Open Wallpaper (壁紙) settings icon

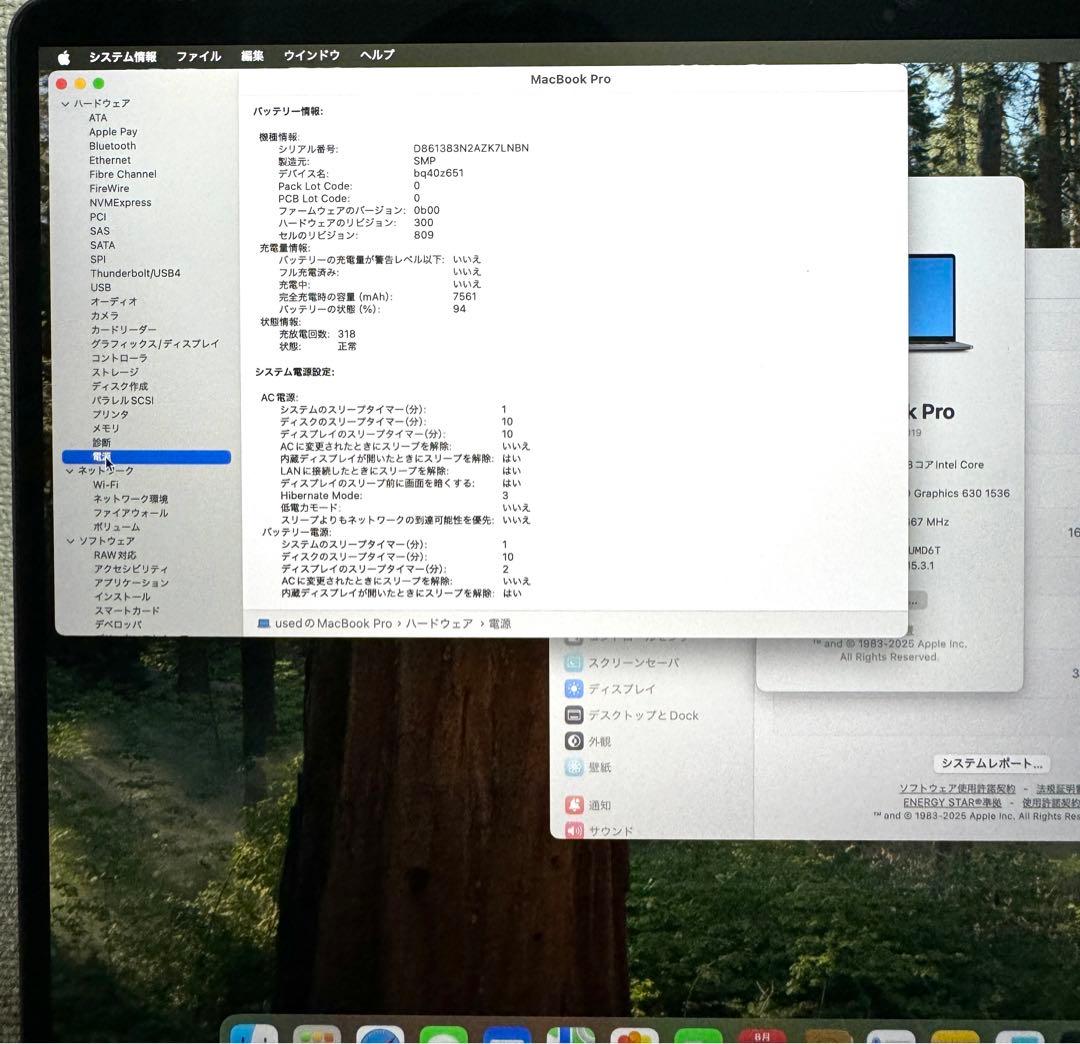(573, 767)
